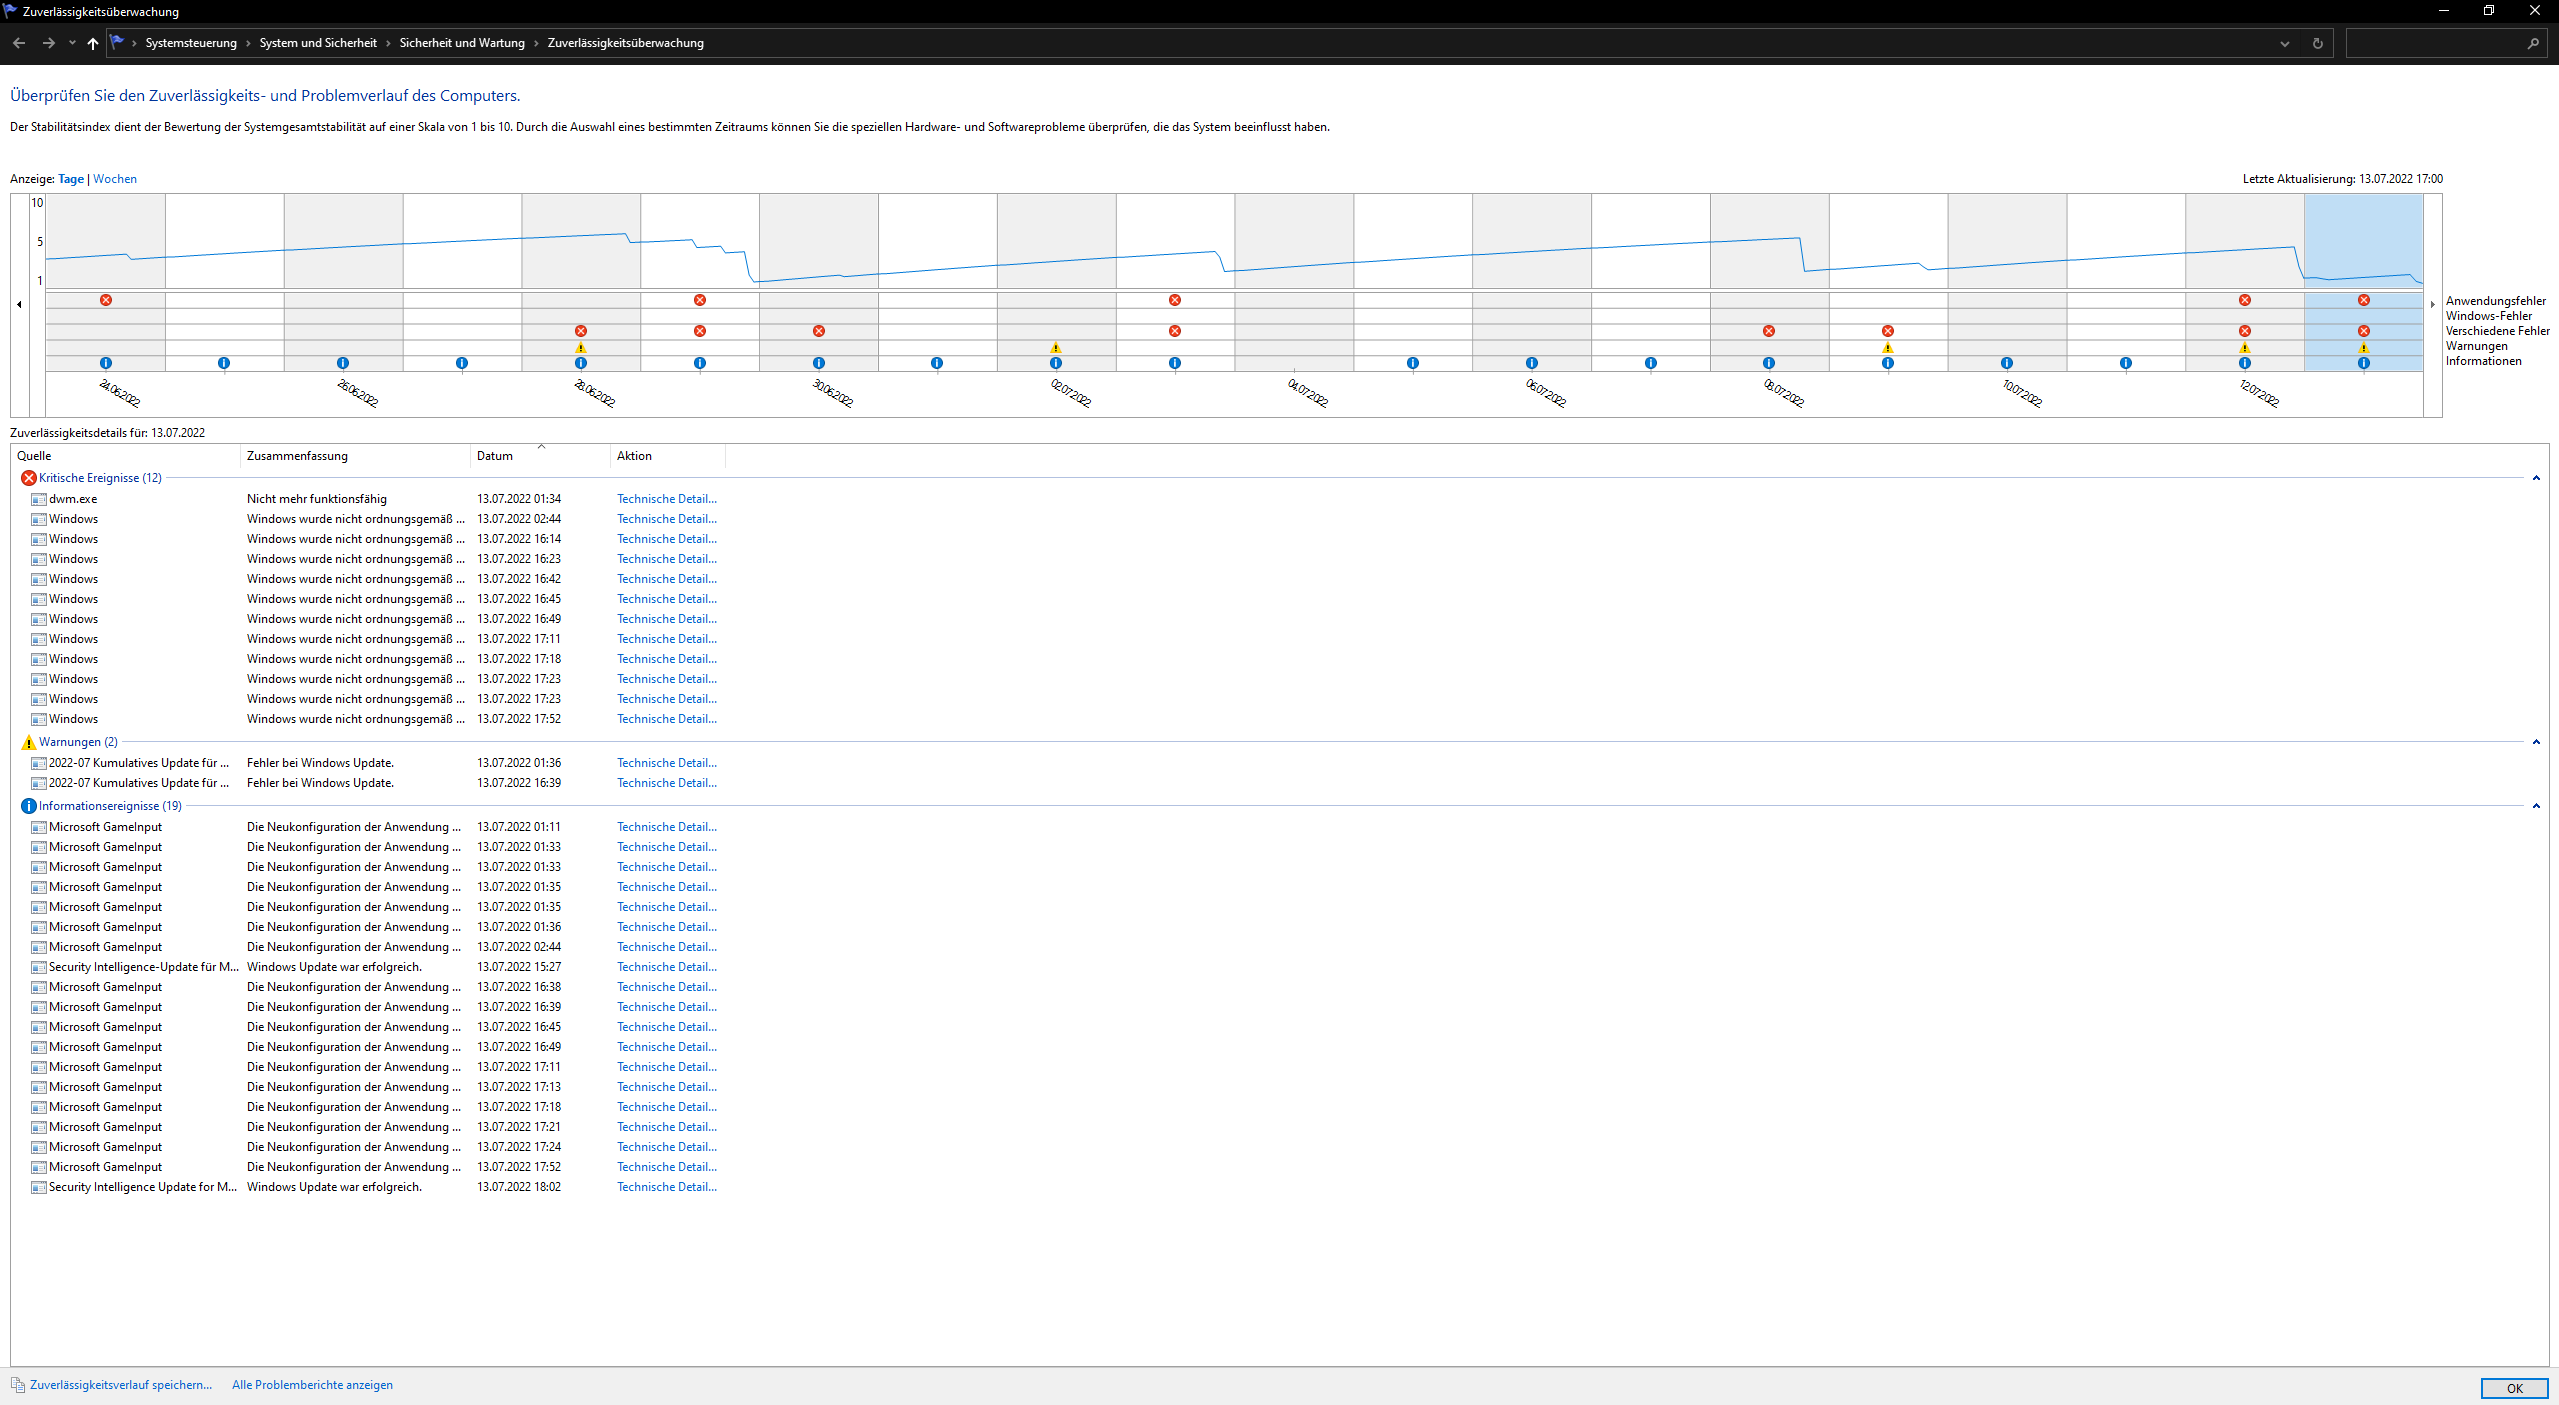Viewport: 2559px width, 1405px height.
Task: Click application error icon on 24.06.2022
Action: click(x=106, y=300)
